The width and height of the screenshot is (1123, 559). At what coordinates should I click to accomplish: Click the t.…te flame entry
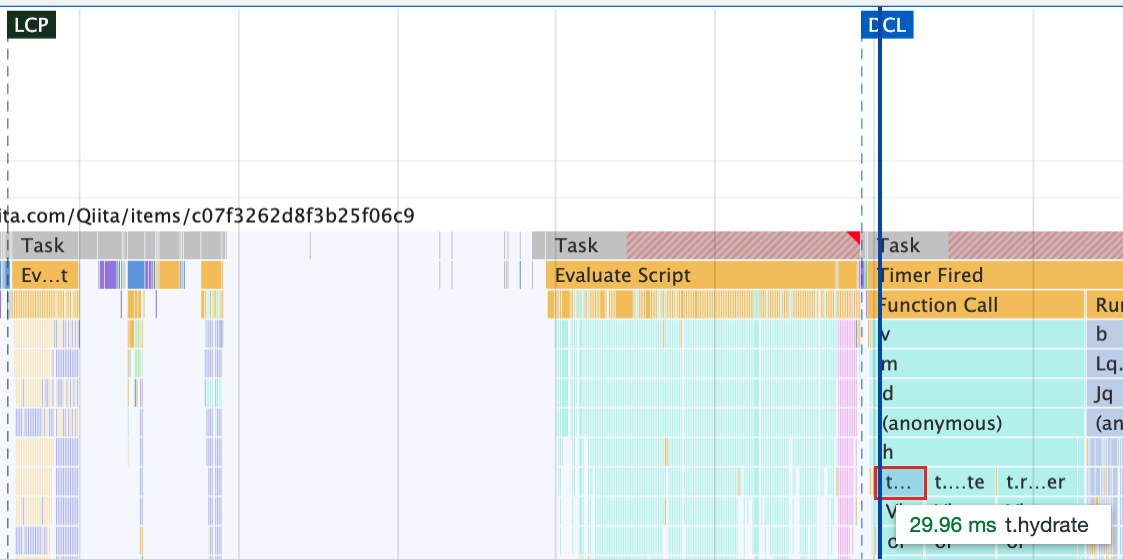[960, 483]
